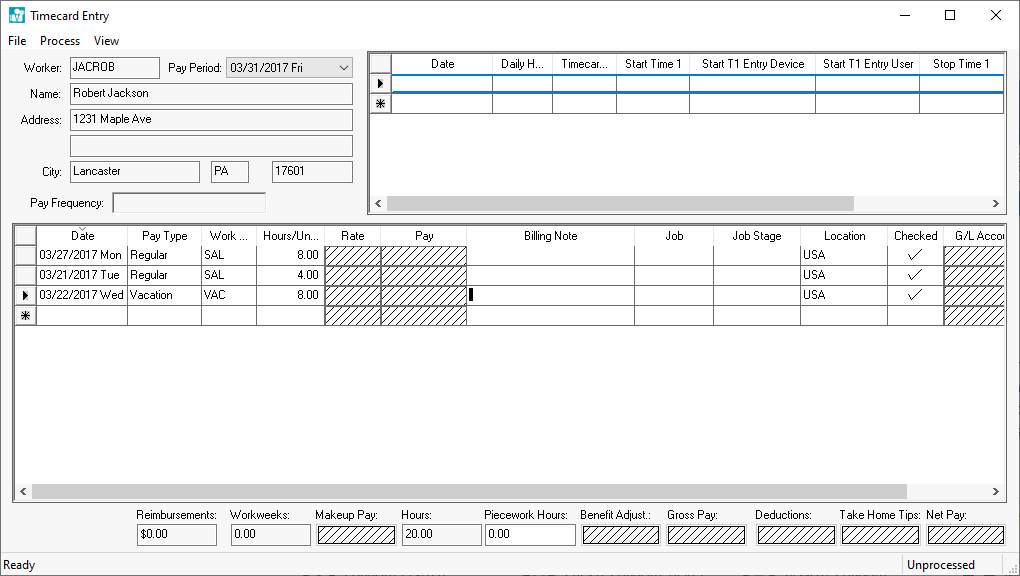Click the Location column header
Viewport: 1020px width, 576px height.
coord(844,236)
